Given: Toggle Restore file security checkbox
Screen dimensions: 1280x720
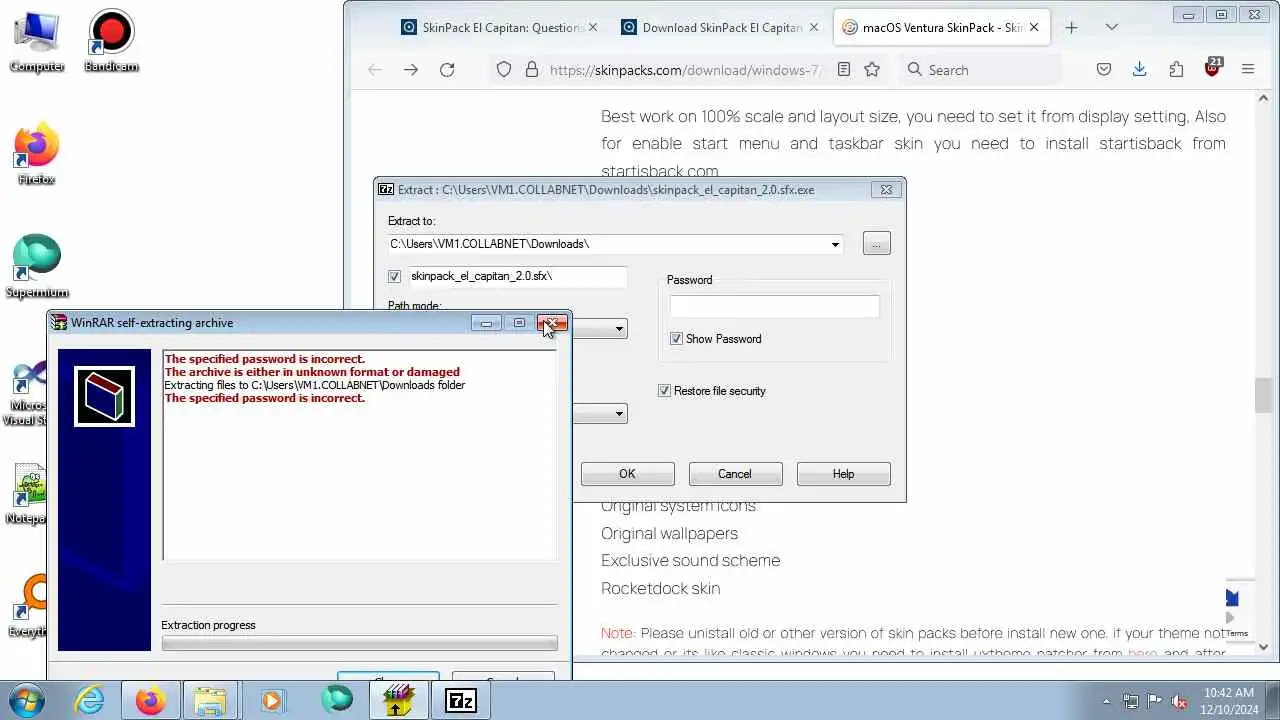Looking at the screenshot, I should (664, 391).
